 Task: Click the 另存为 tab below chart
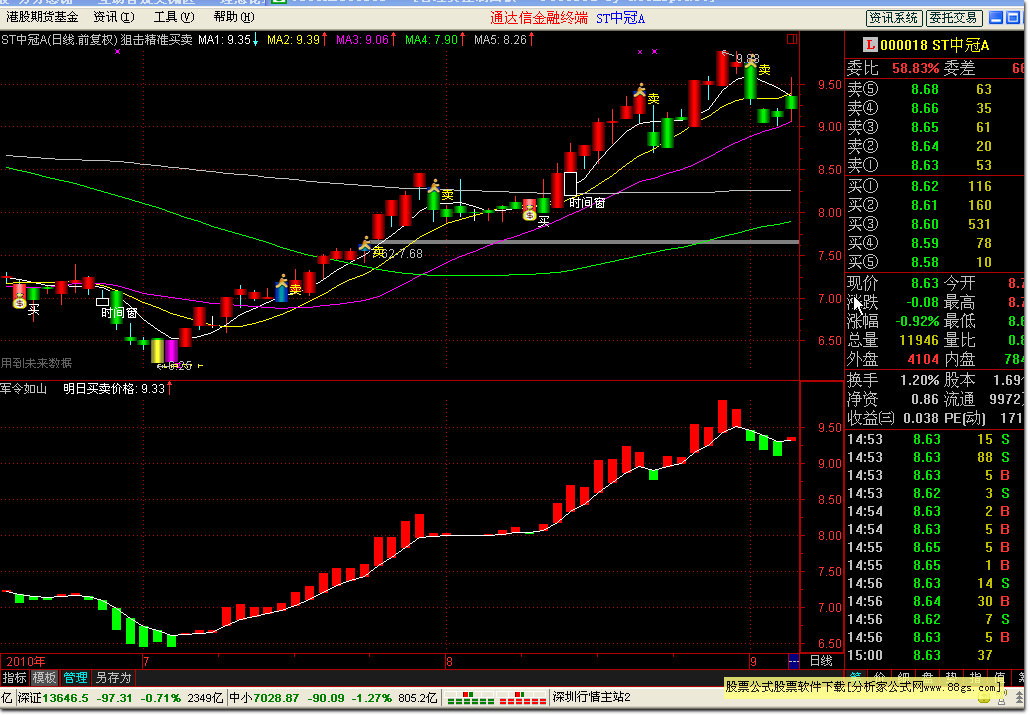coord(113,678)
